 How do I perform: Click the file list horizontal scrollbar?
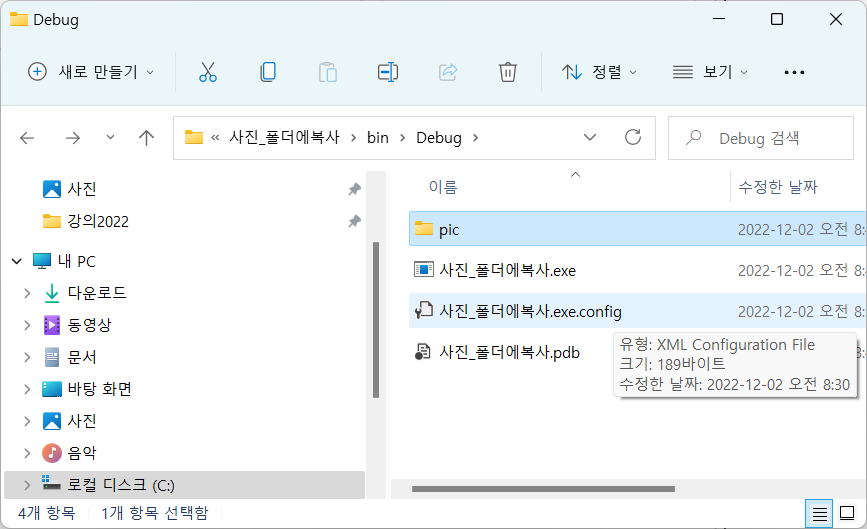(x=543, y=489)
